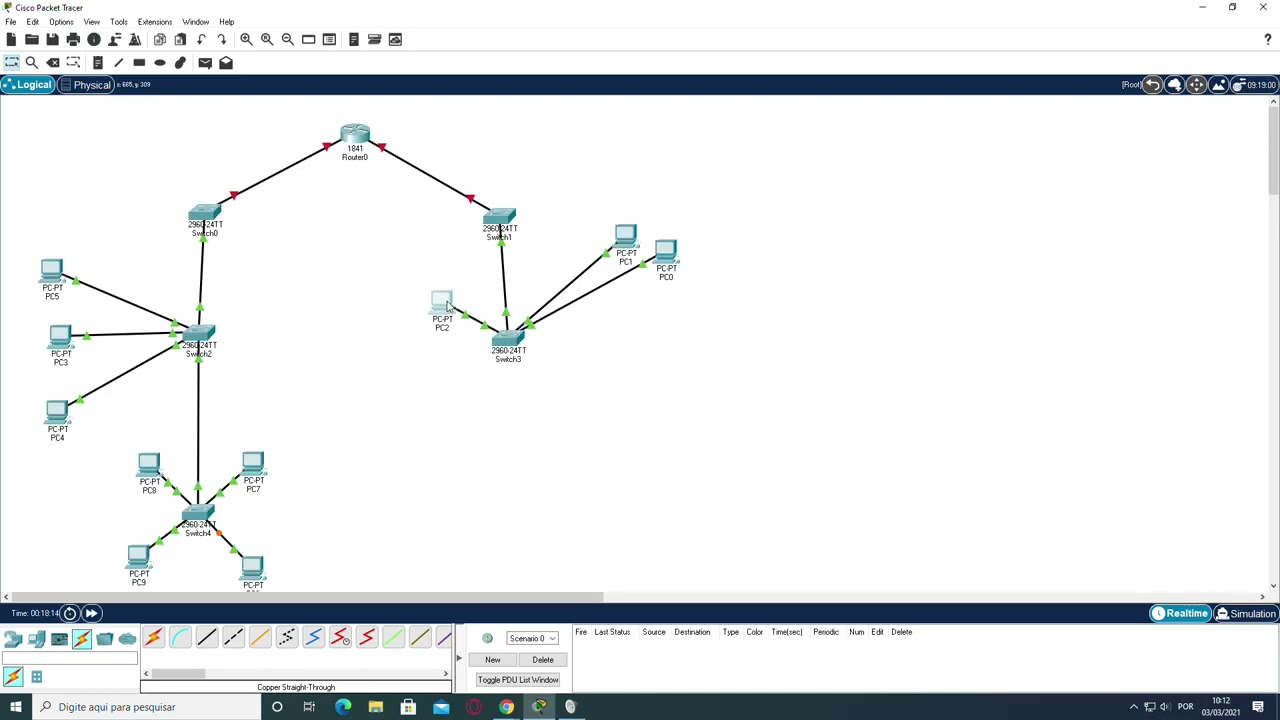Switch to Physical workspace view
The image size is (1280, 720).
[x=85, y=85]
